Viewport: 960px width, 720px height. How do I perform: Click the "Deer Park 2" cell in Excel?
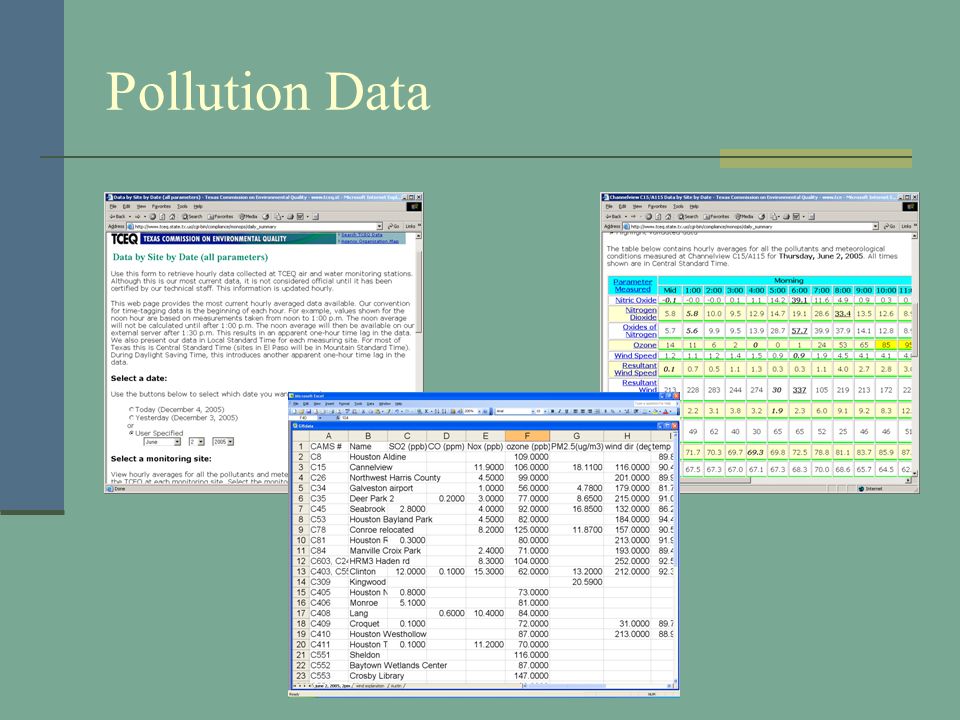click(372, 498)
